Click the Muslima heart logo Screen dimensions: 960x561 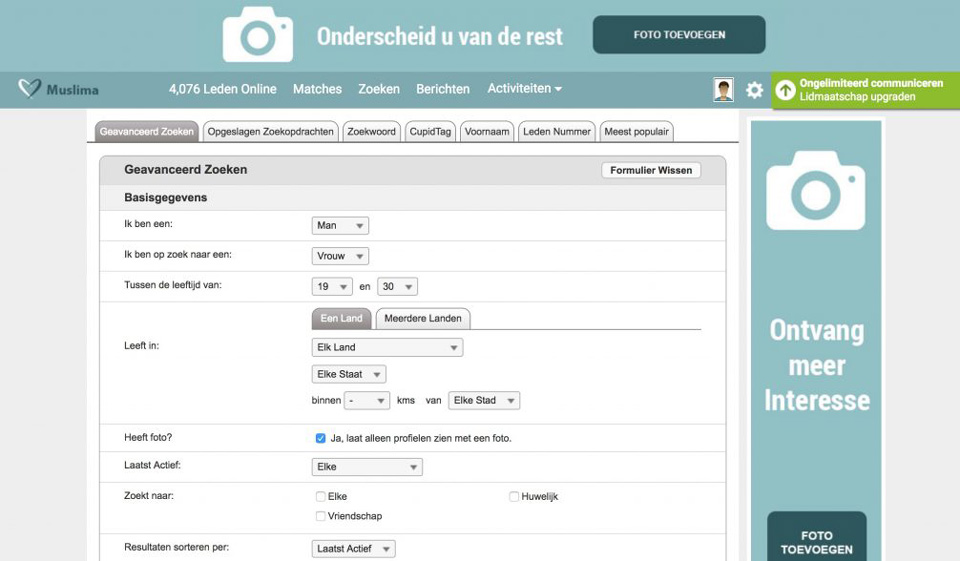(x=30, y=90)
